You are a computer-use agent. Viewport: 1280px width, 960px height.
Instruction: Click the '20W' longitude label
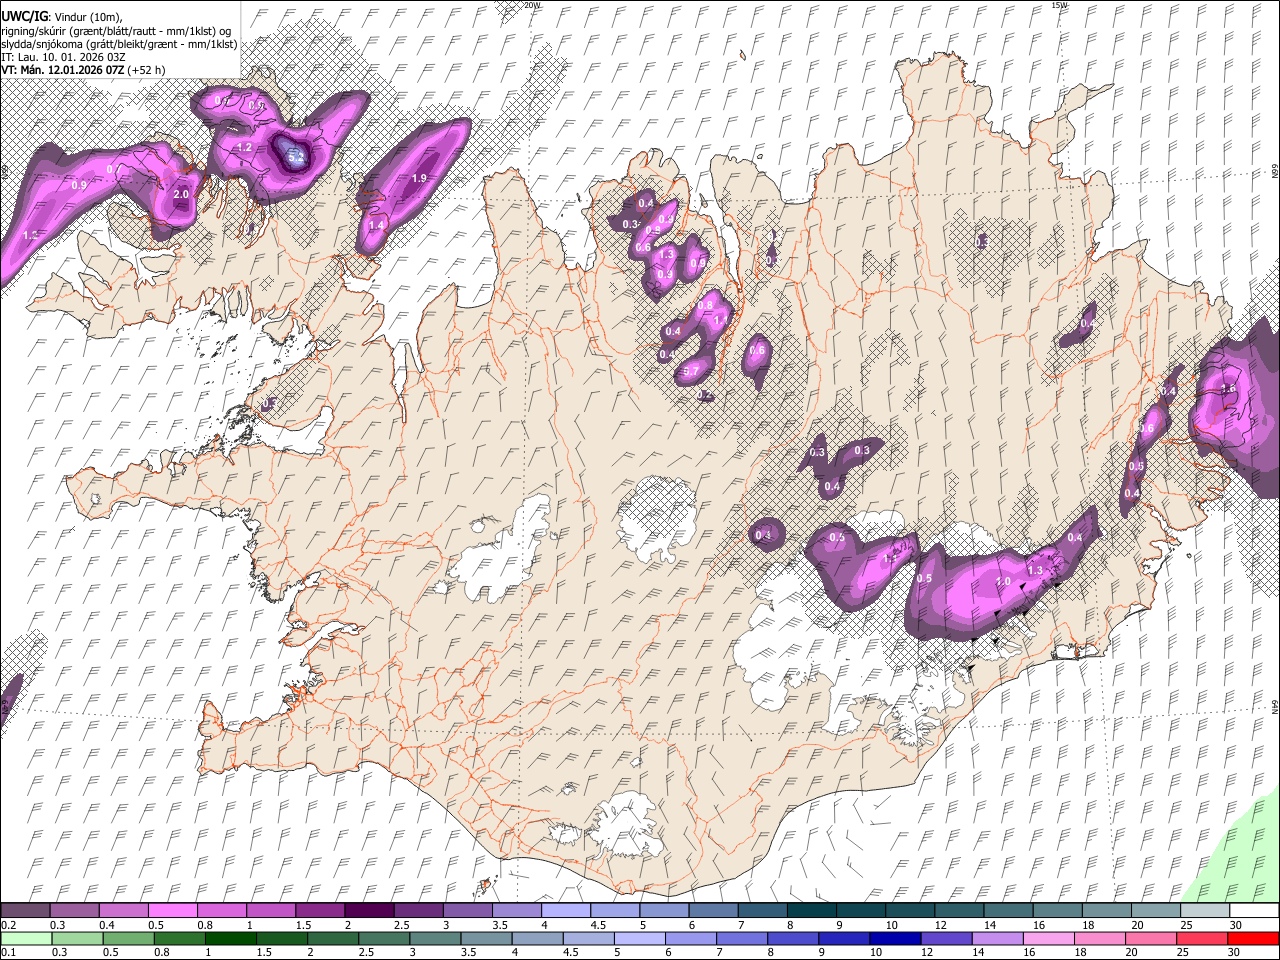(532, 5)
